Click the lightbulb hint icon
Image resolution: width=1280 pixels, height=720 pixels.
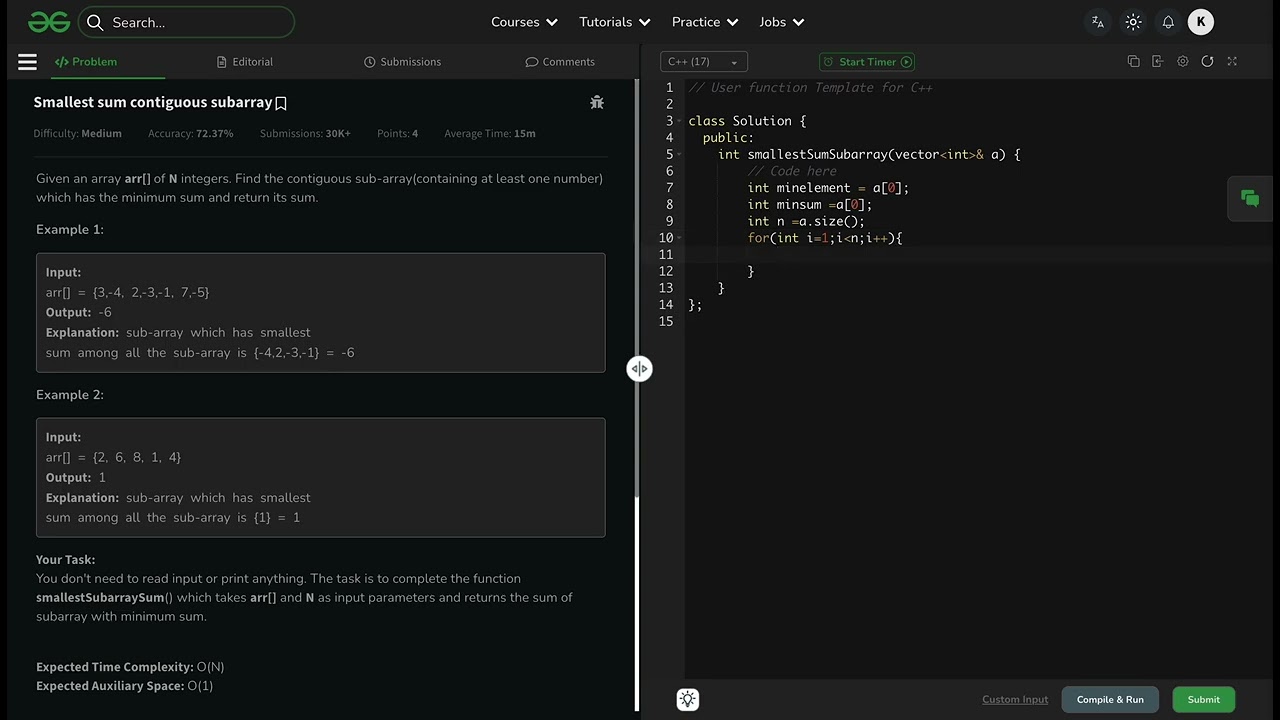[x=688, y=700]
